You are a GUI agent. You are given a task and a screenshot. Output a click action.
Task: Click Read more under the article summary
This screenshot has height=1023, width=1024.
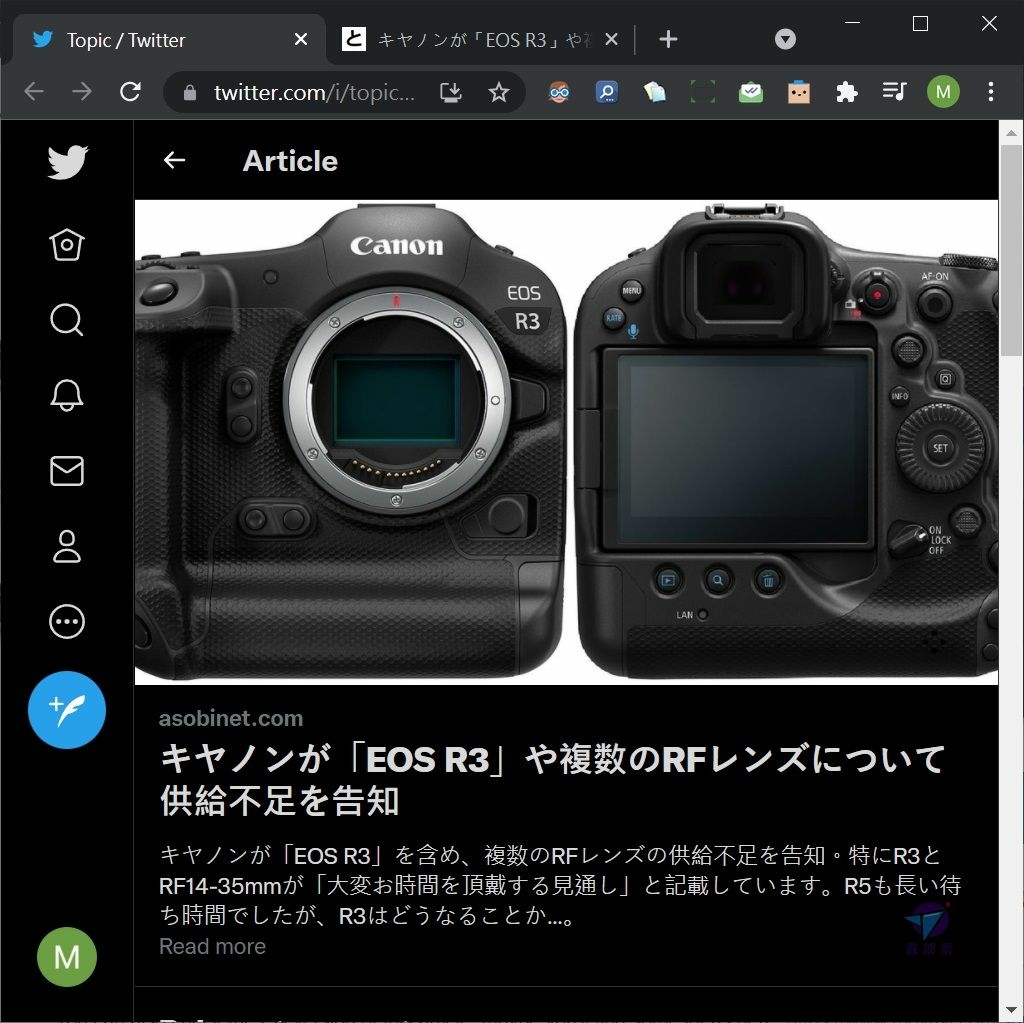click(212, 946)
